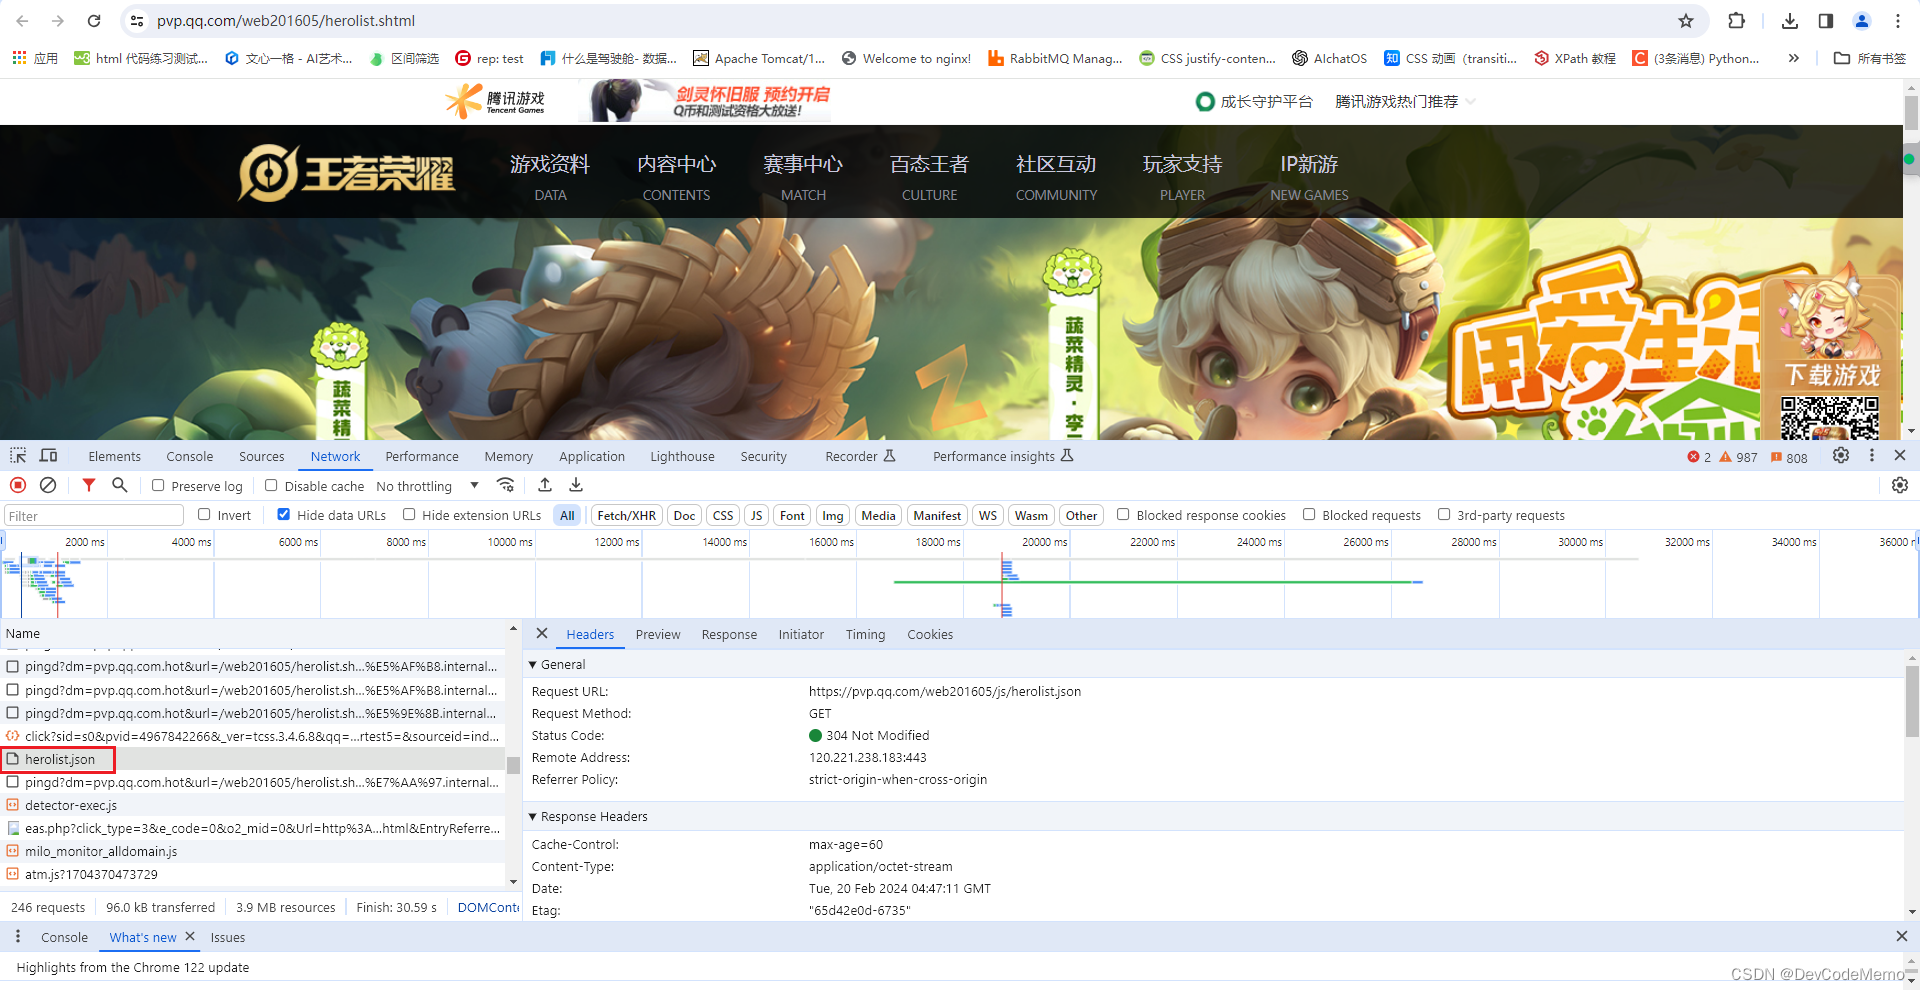Filter requests by Fetch/XHR

tap(627, 516)
